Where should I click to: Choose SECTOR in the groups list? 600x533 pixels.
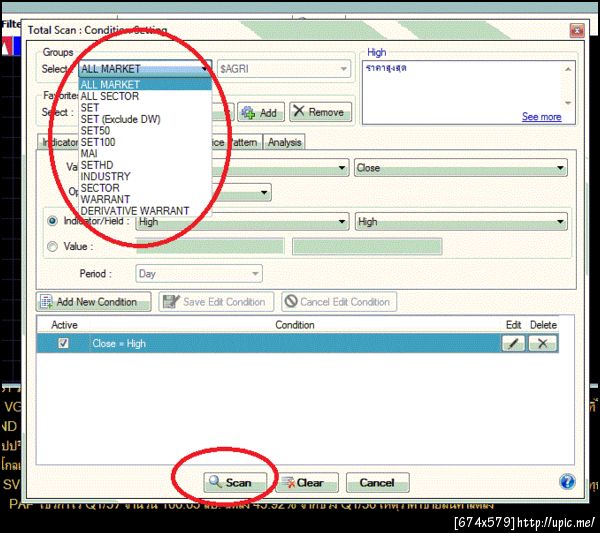click(145, 188)
